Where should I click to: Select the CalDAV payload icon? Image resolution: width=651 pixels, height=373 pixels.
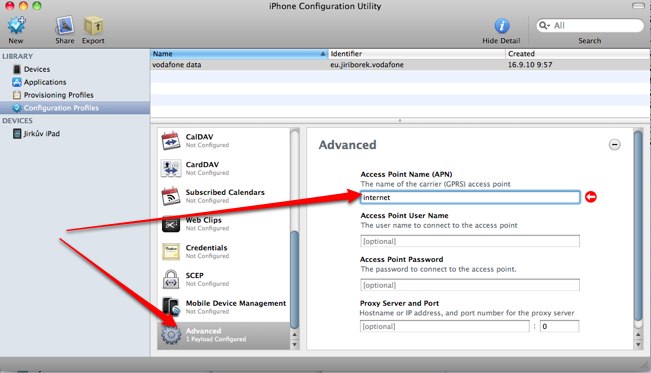point(171,141)
